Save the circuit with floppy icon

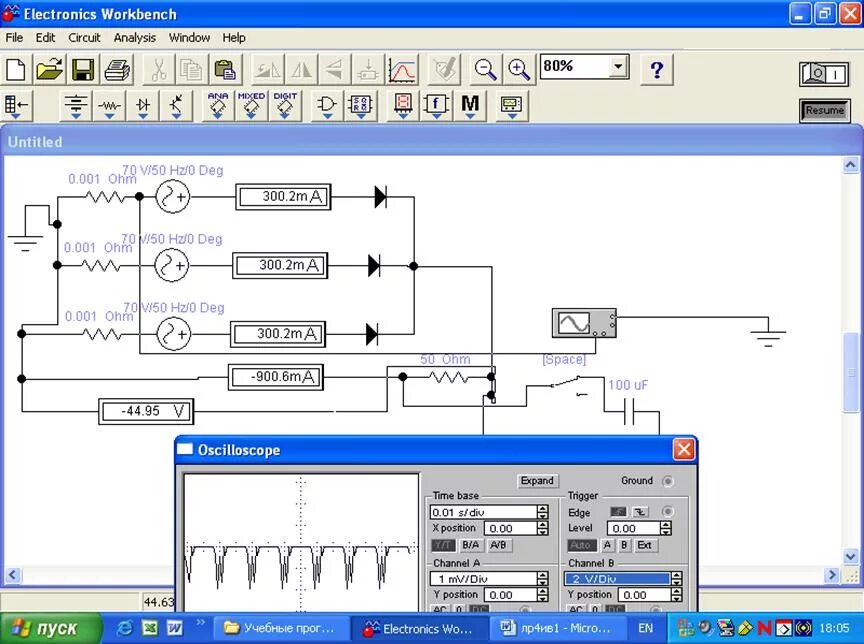pyautogui.click(x=83, y=69)
